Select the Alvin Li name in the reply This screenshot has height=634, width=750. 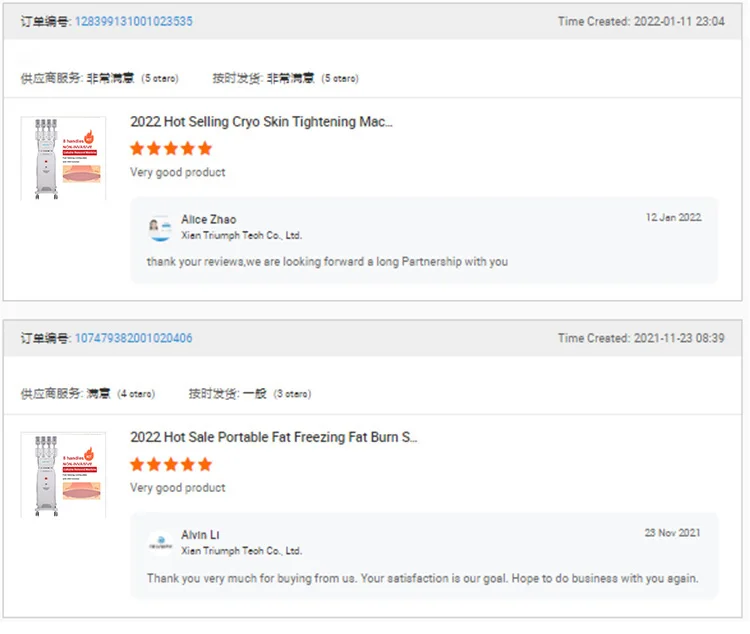[x=201, y=535]
